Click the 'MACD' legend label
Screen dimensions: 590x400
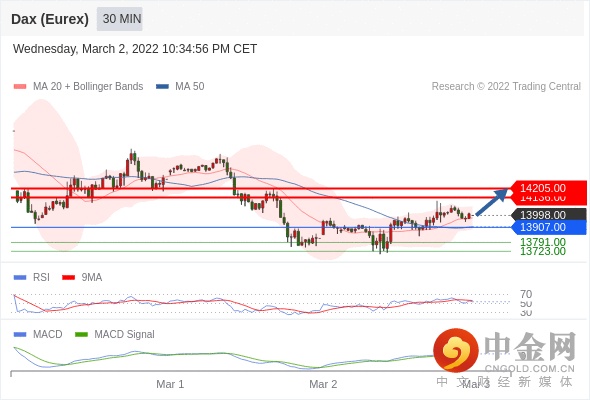48,335
